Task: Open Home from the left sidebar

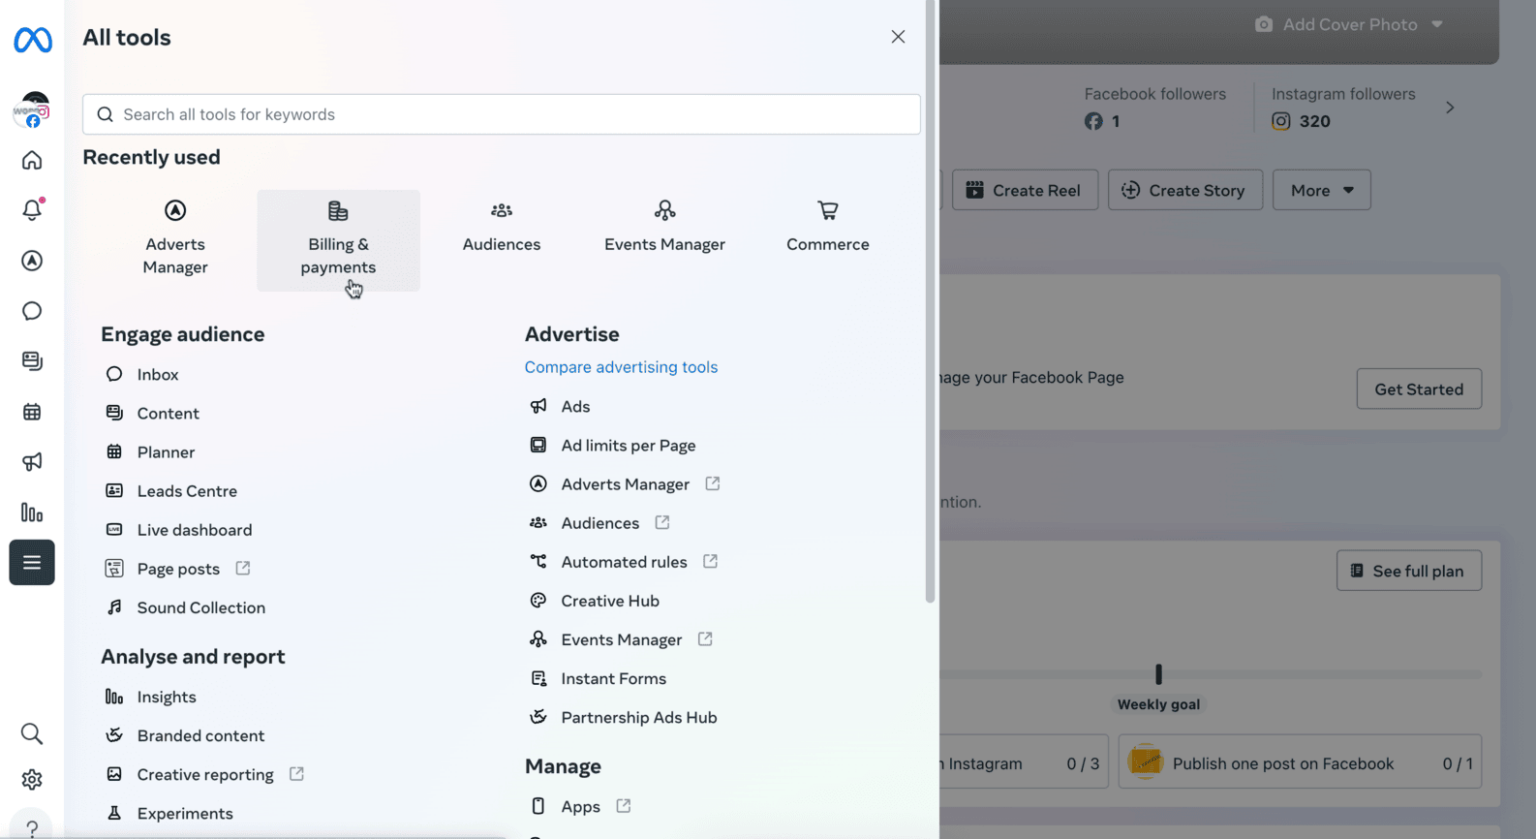Action: point(31,160)
